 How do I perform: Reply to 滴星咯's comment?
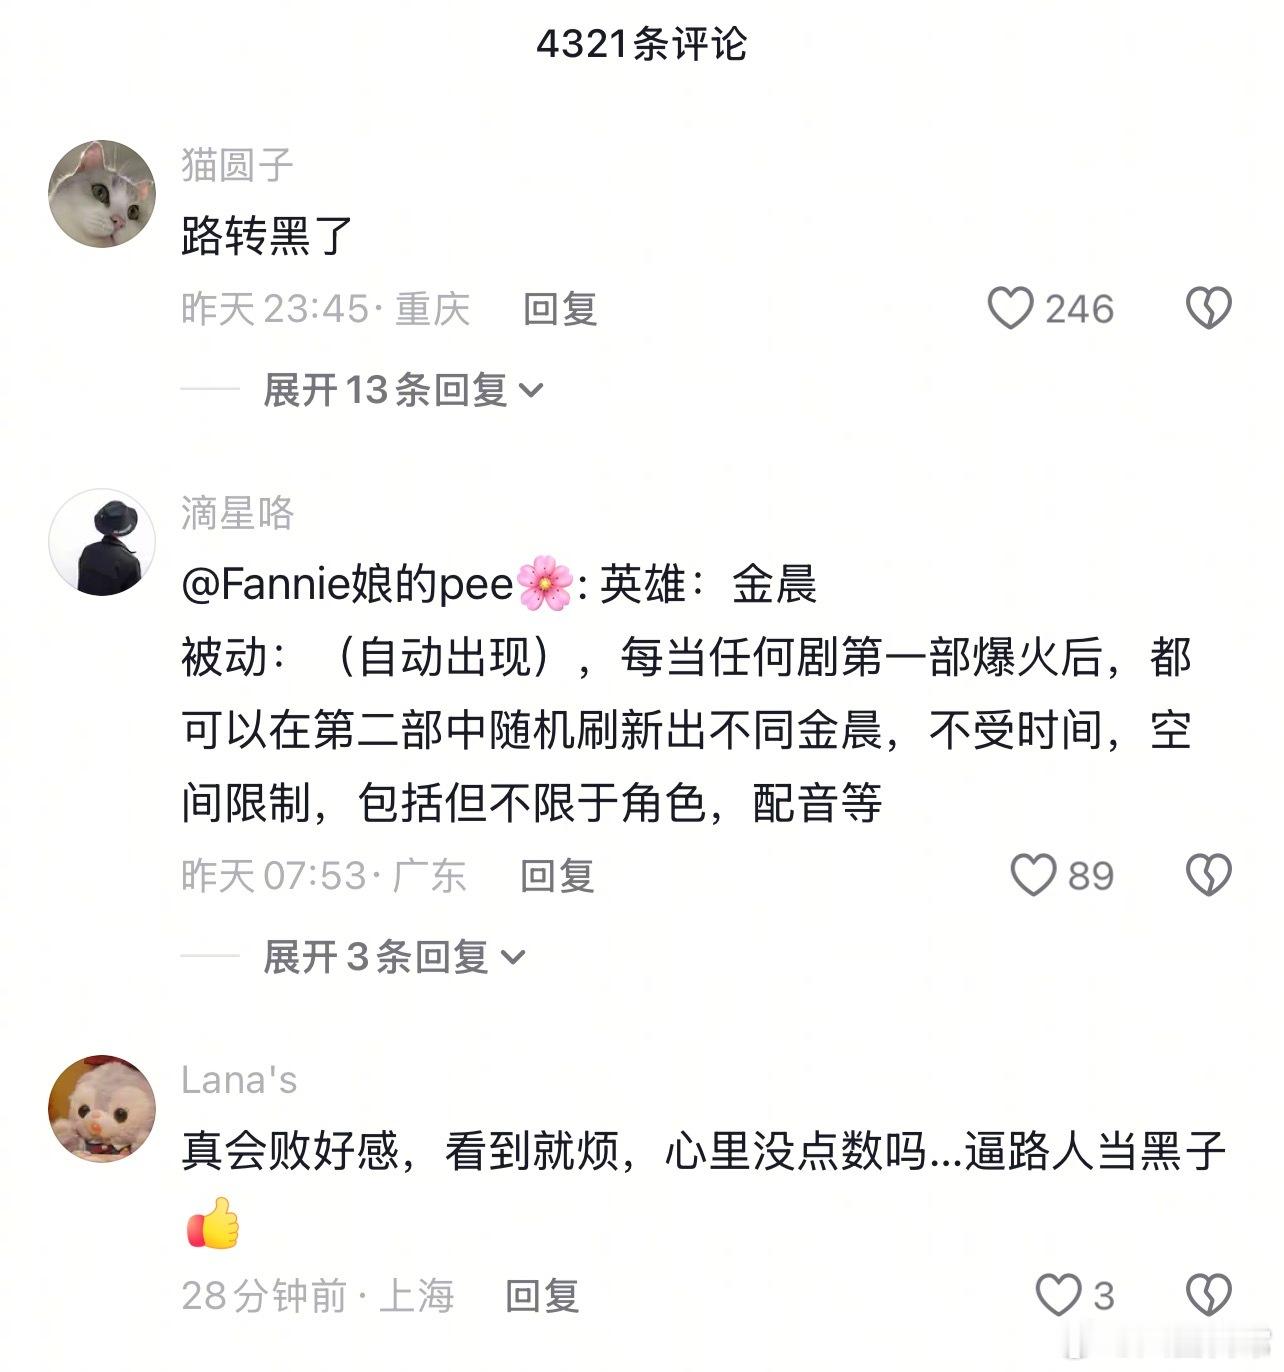(x=558, y=876)
